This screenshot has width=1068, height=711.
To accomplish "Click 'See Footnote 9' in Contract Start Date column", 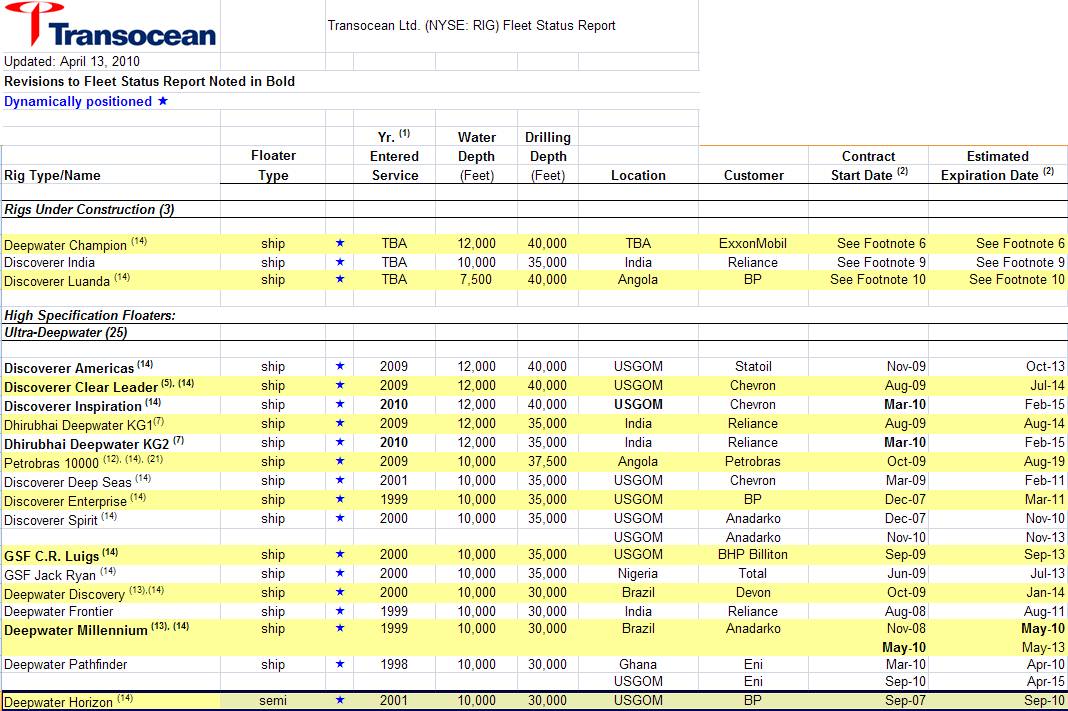I will (881, 262).
